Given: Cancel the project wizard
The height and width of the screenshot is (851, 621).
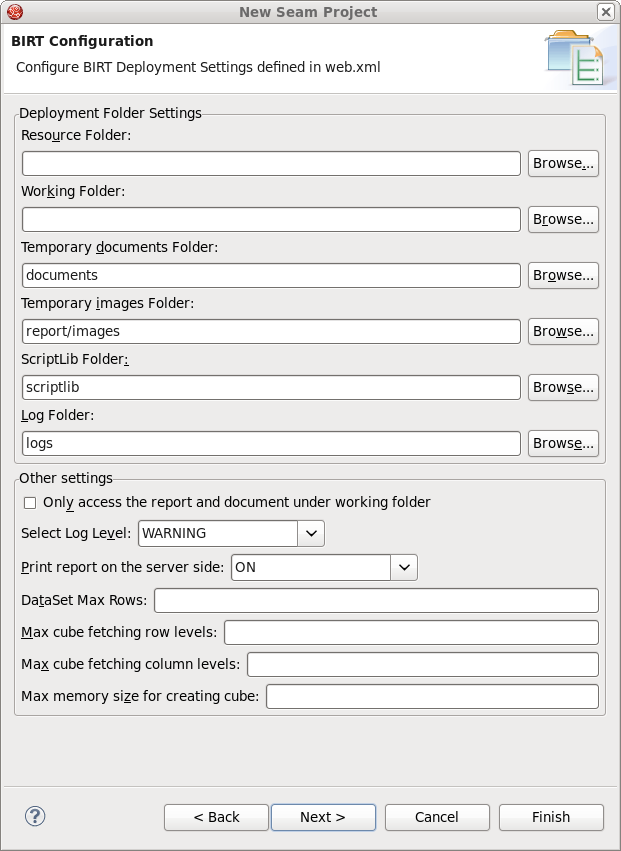Looking at the screenshot, I should [437, 817].
